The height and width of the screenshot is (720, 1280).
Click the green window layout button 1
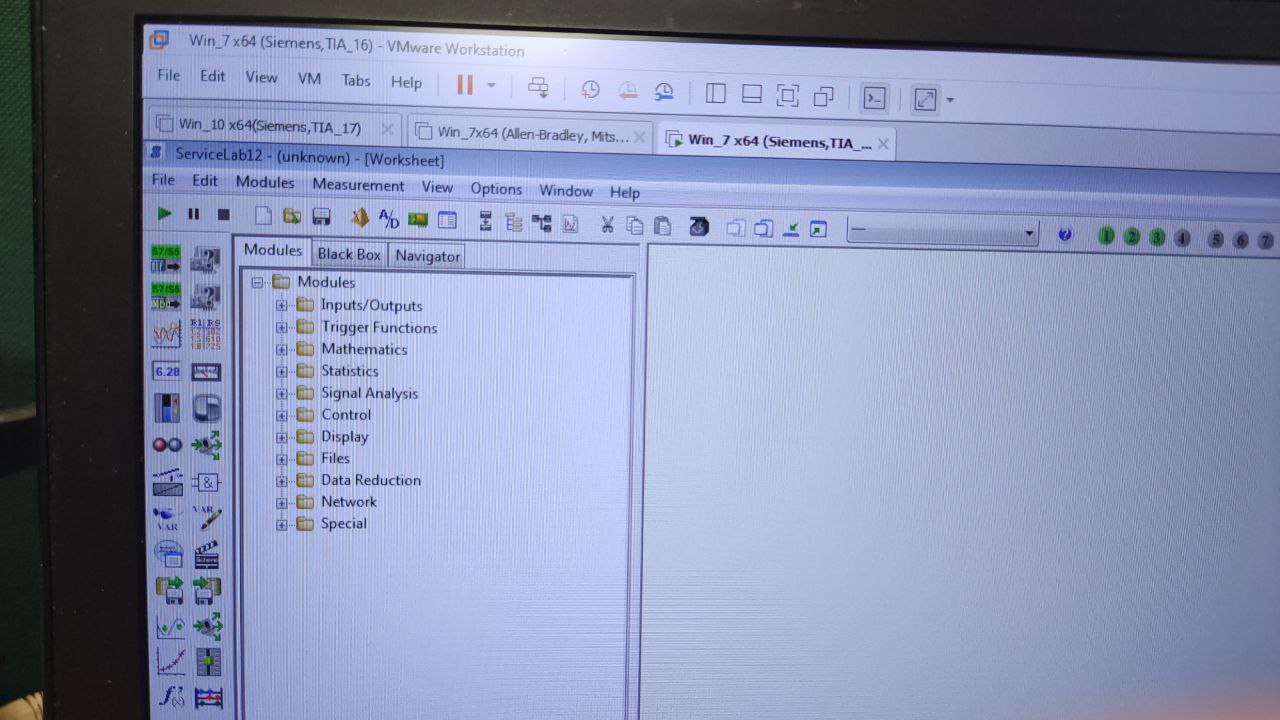(1106, 236)
